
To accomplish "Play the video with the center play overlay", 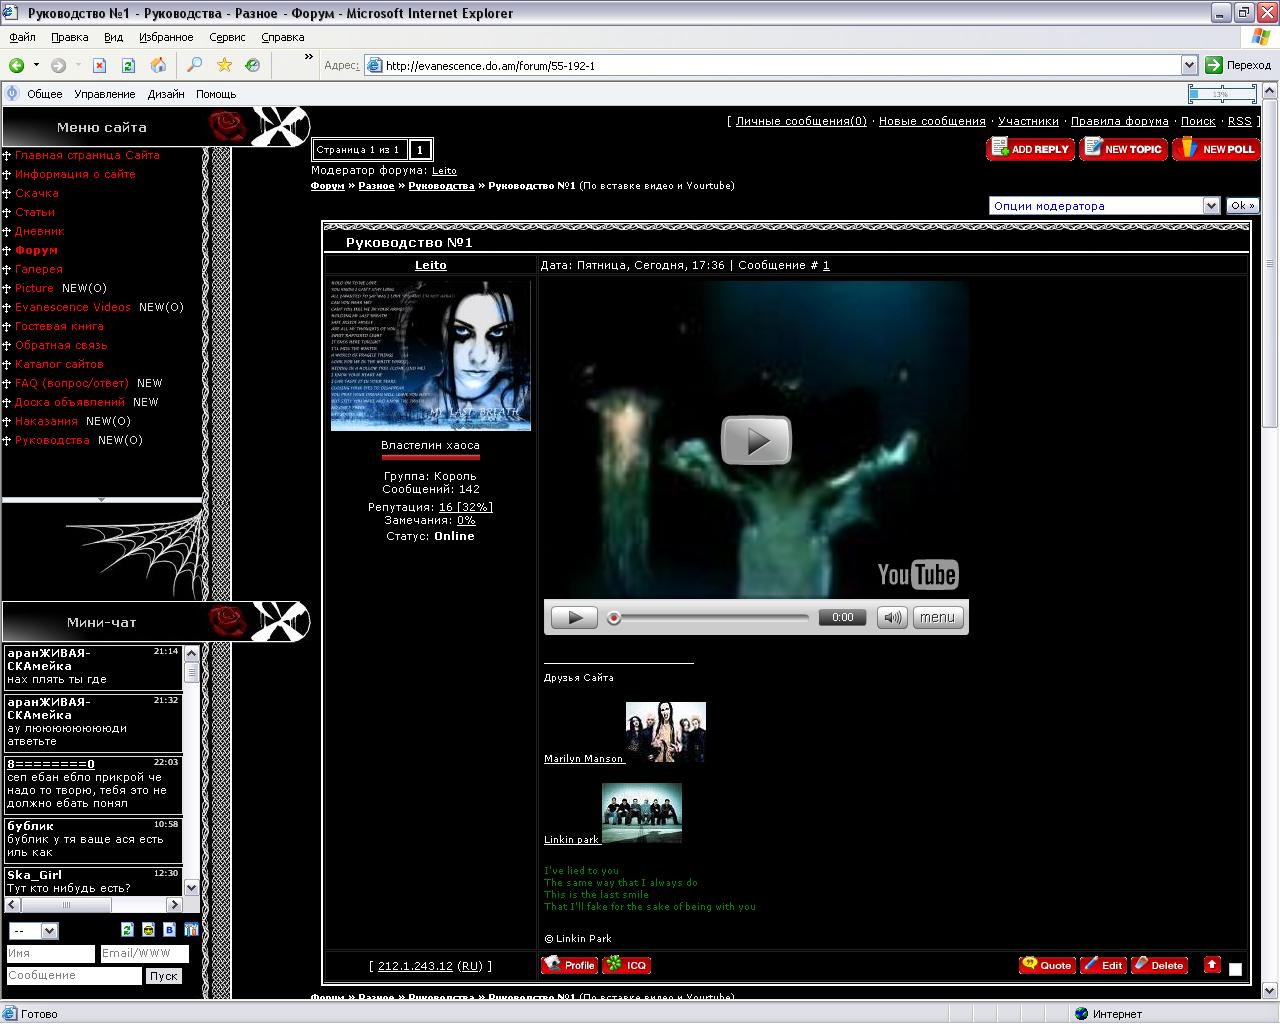I will pyautogui.click(x=756, y=440).
